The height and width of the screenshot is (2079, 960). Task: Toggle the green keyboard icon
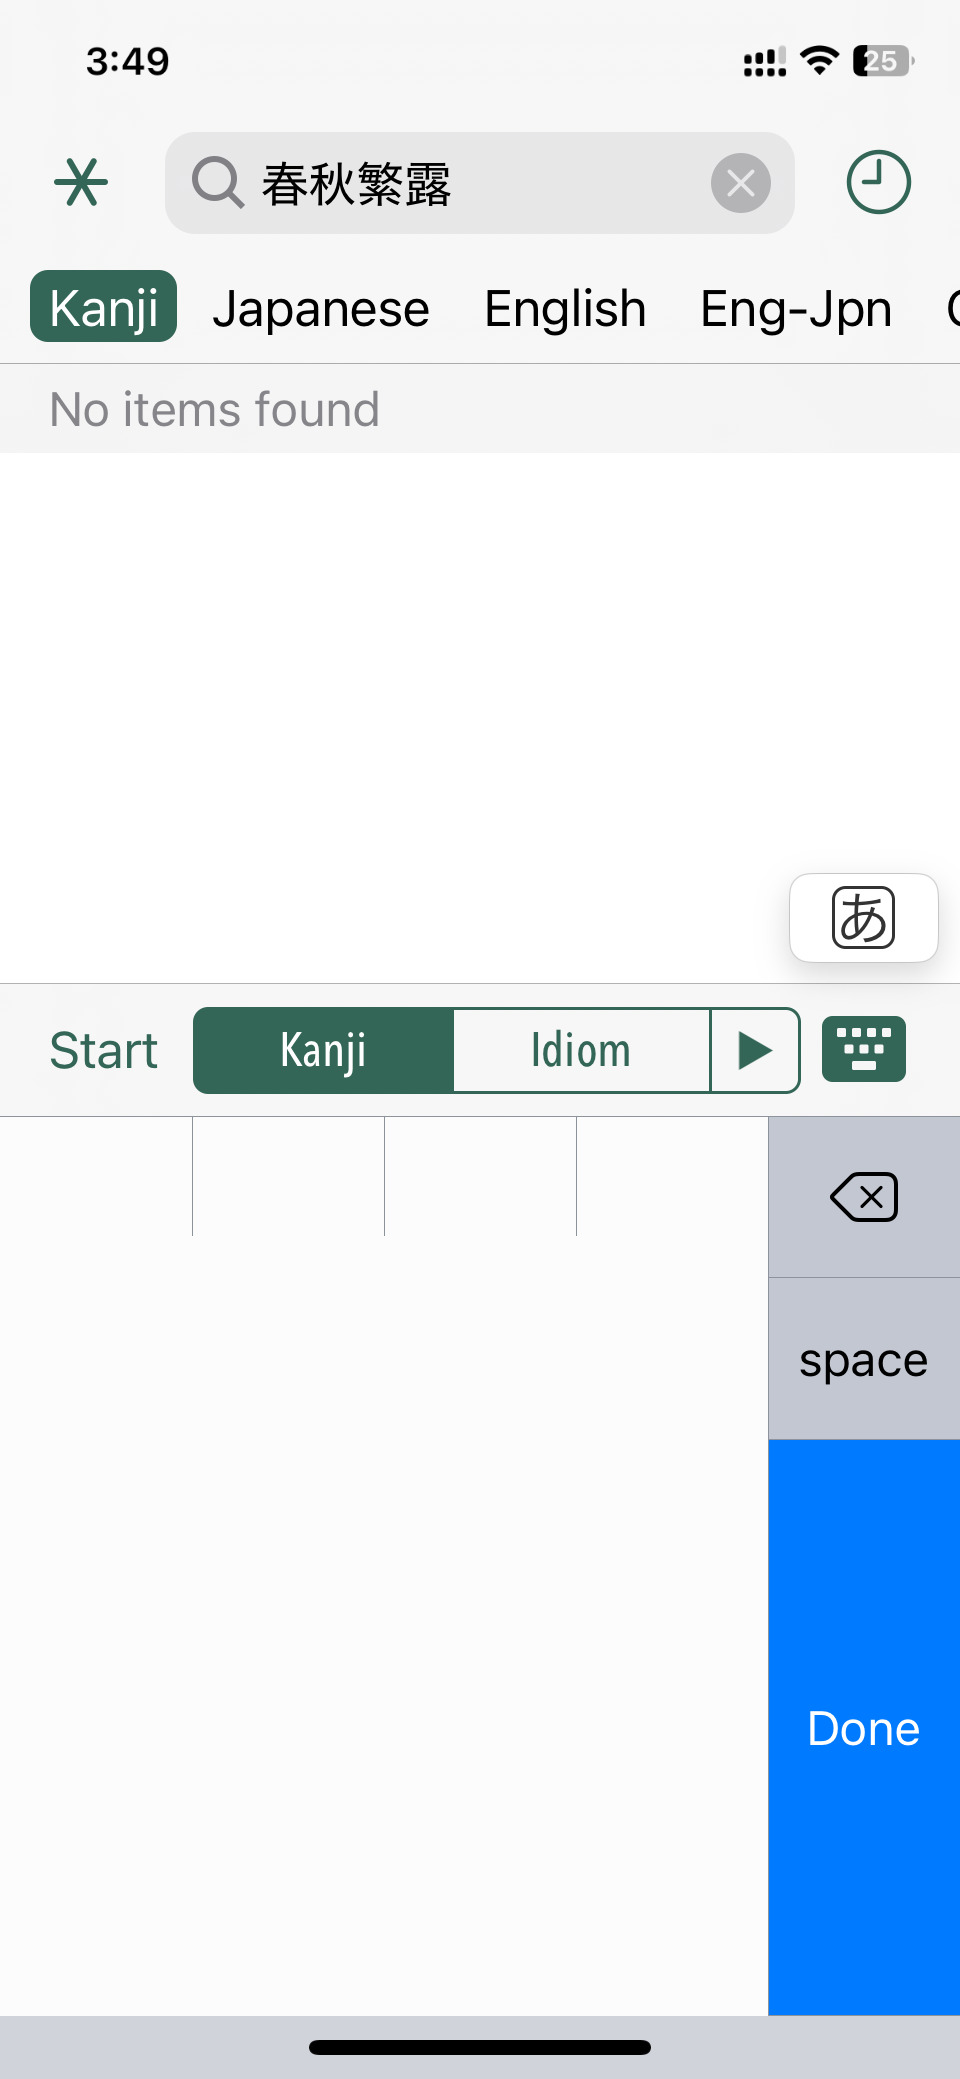coord(864,1049)
